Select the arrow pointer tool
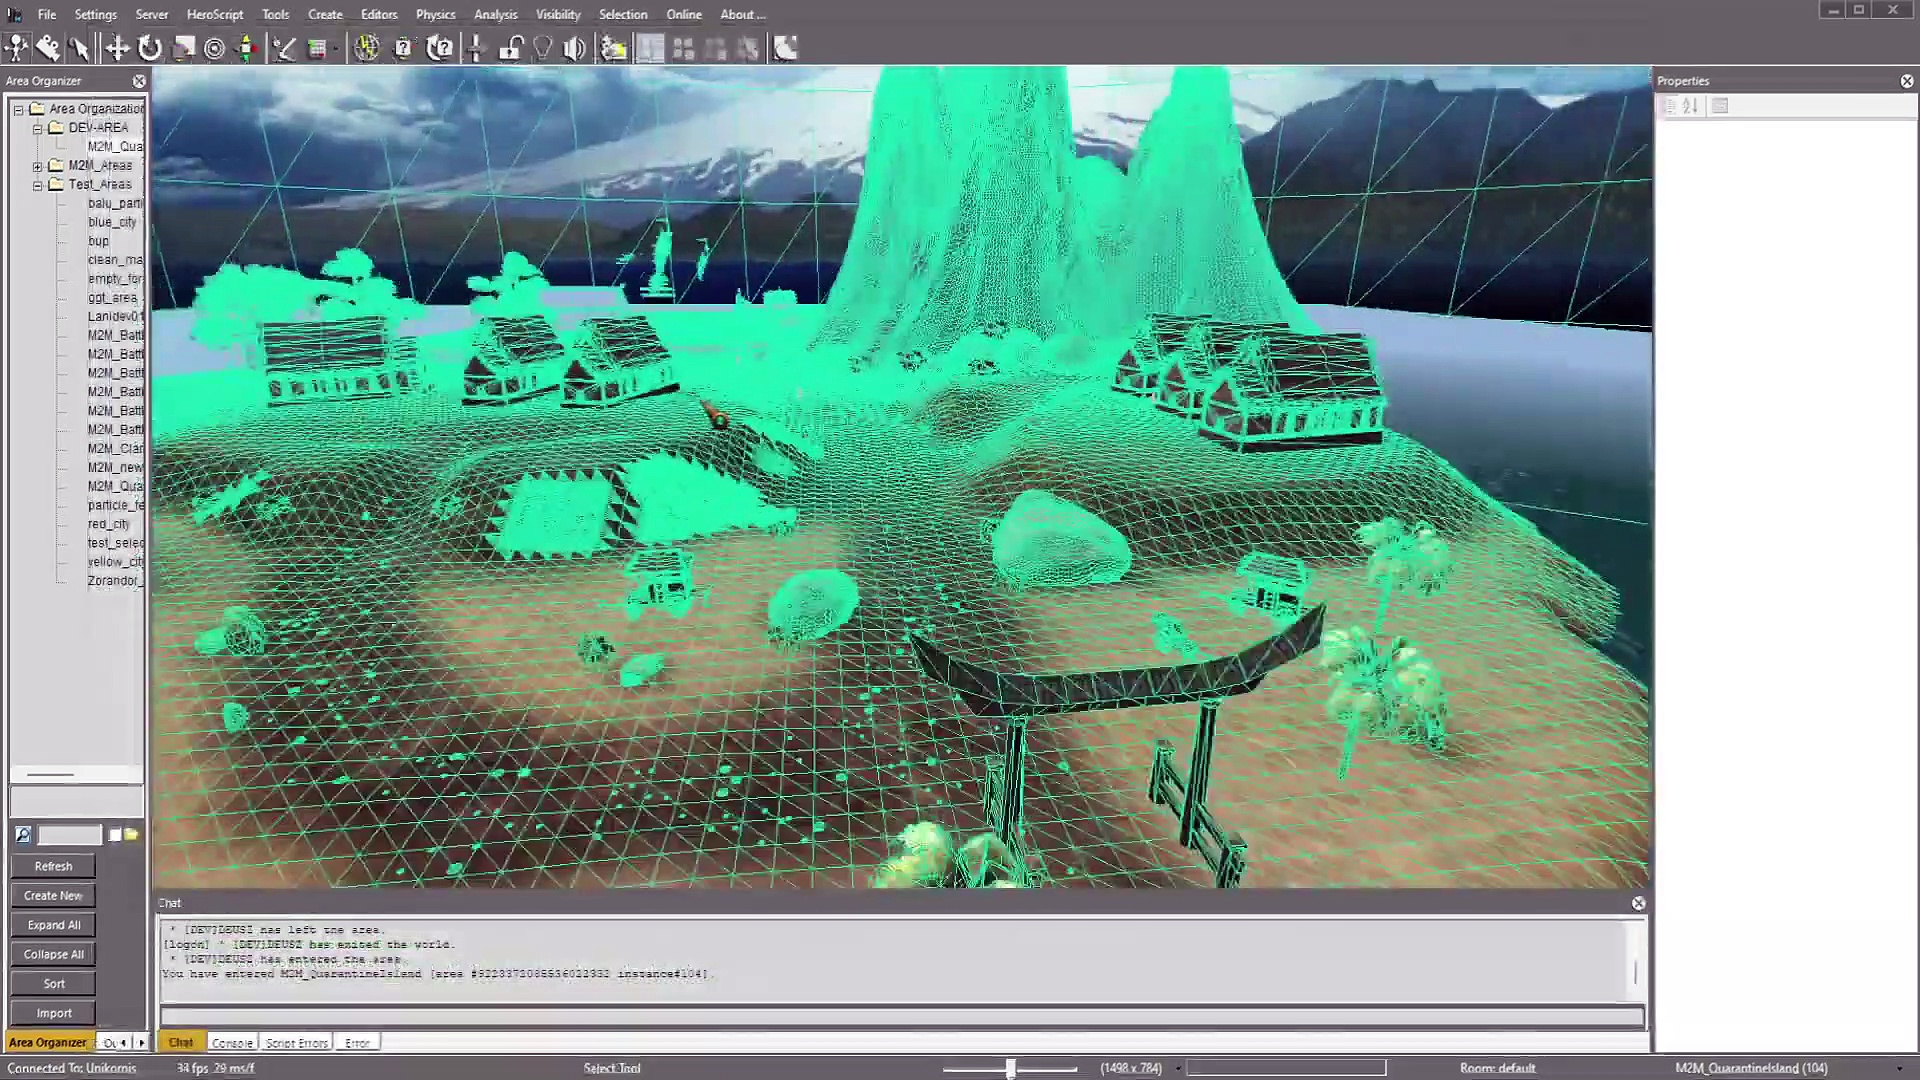 [x=80, y=48]
